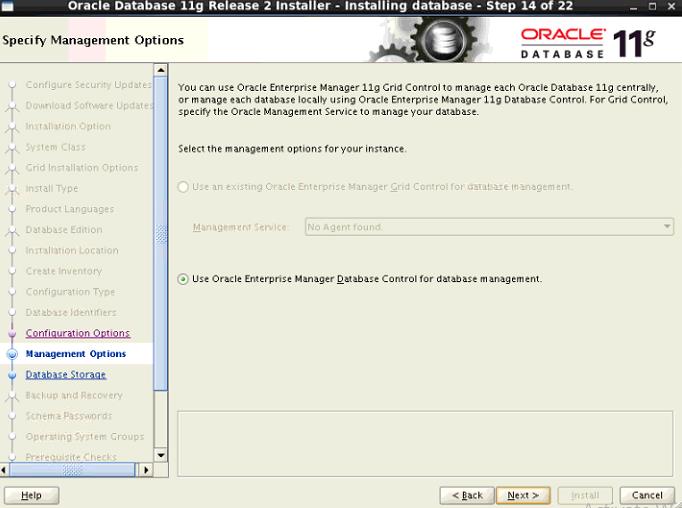Click Installation Location step

coord(72,251)
